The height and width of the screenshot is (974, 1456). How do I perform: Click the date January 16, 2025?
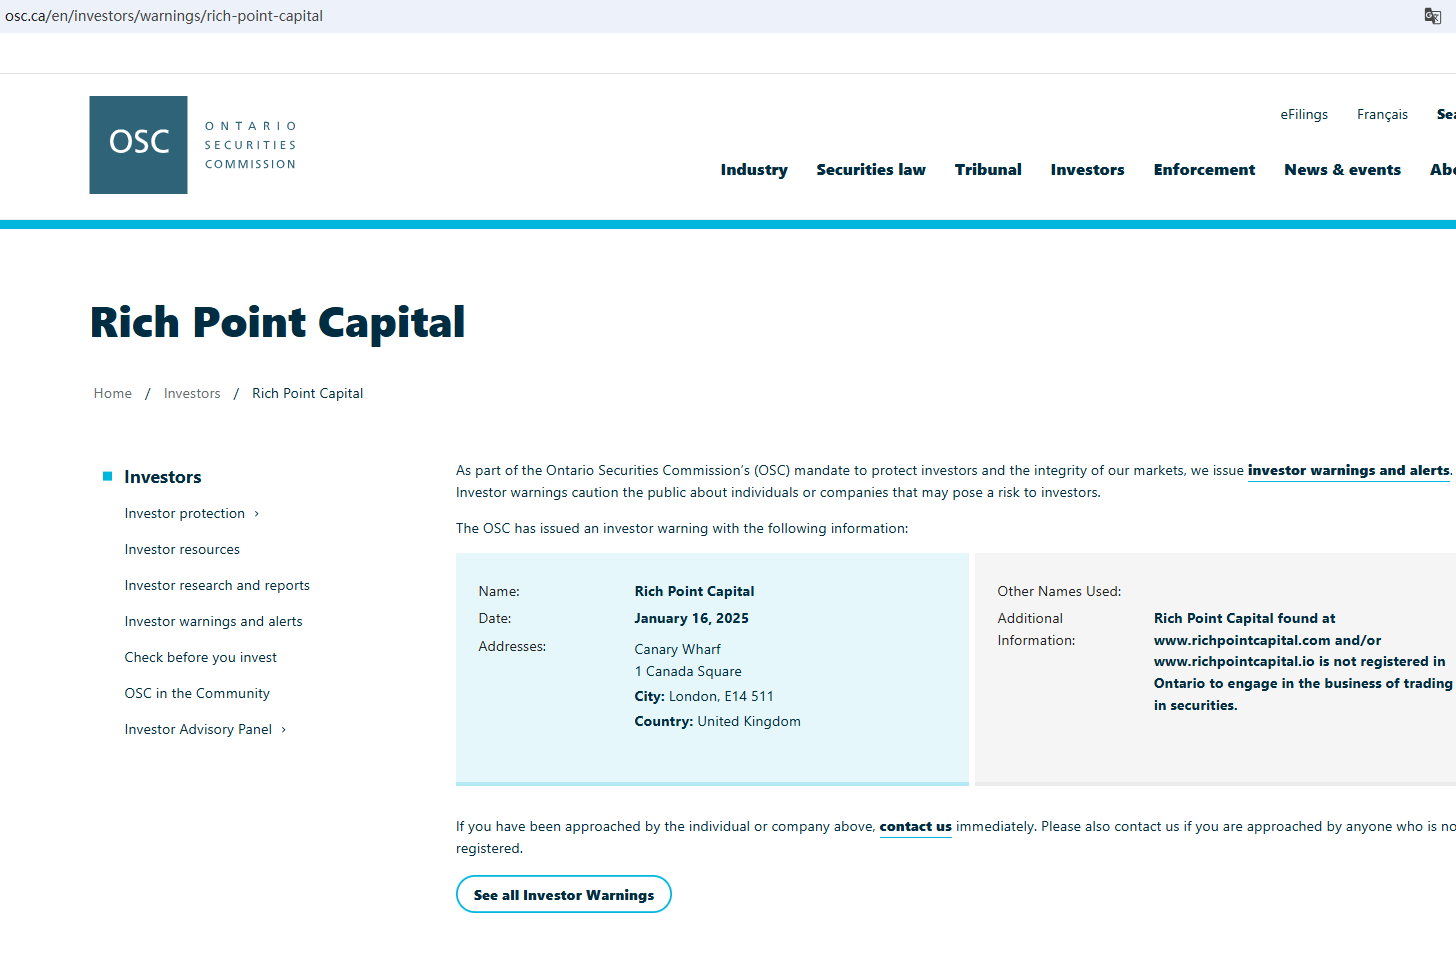click(x=692, y=619)
